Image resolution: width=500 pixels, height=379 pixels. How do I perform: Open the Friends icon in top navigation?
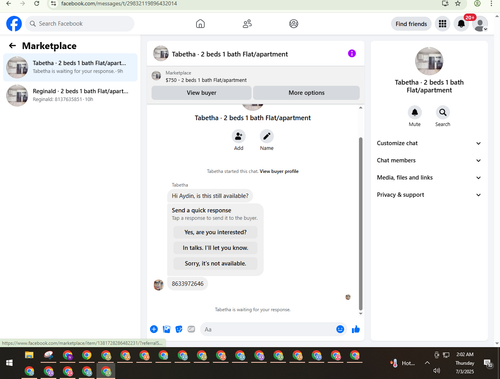tap(247, 24)
